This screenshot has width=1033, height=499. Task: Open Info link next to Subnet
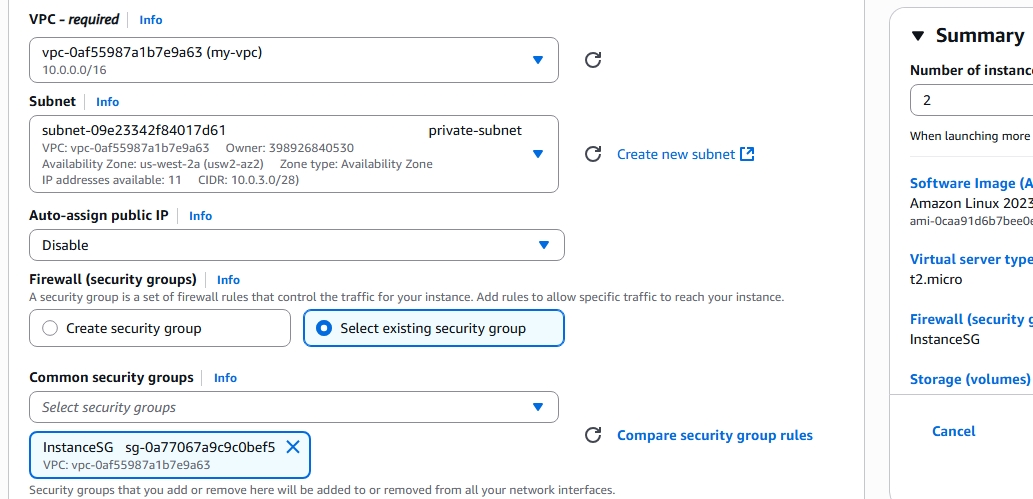[x=107, y=102]
